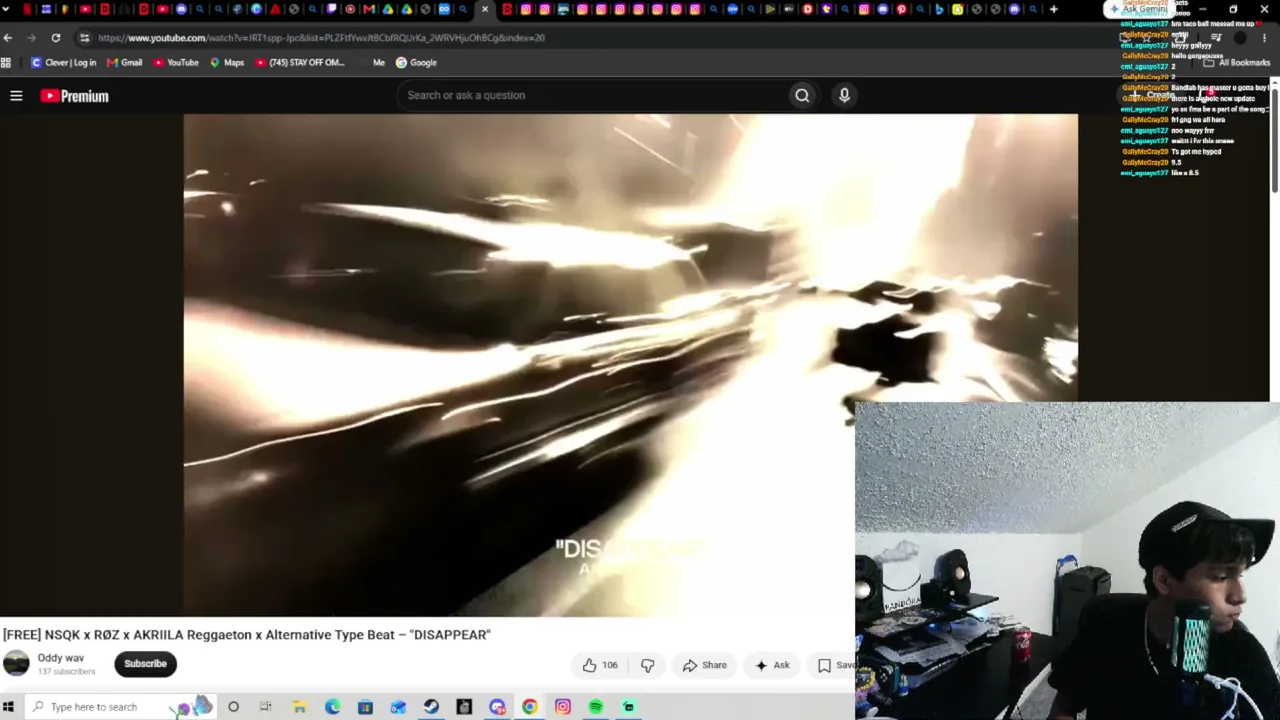Switch to the Pinterest tab
The image size is (1280, 720).
pos(901,9)
